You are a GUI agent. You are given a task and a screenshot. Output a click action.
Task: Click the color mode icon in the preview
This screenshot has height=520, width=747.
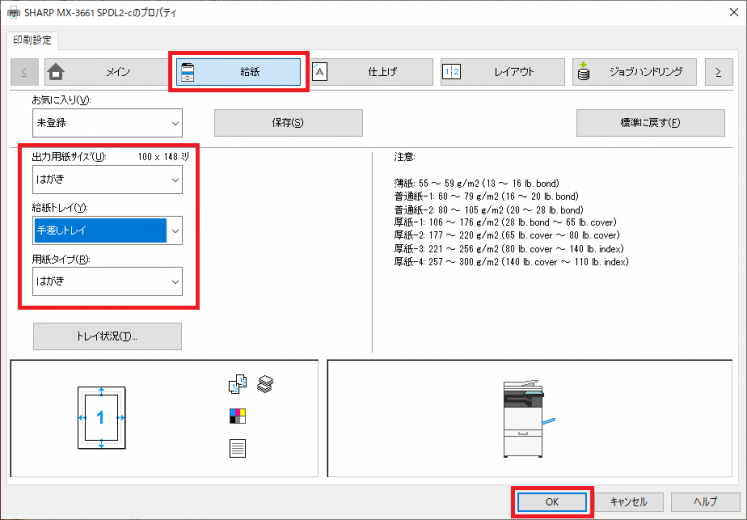(x=238, y=415)
